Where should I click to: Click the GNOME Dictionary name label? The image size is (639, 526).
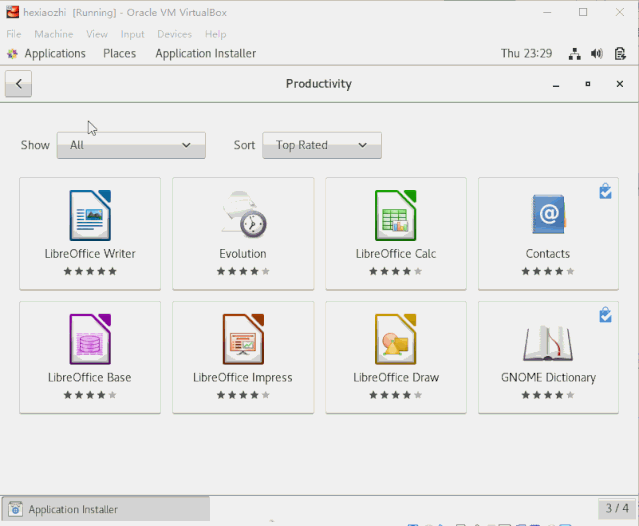coord(549,378)
